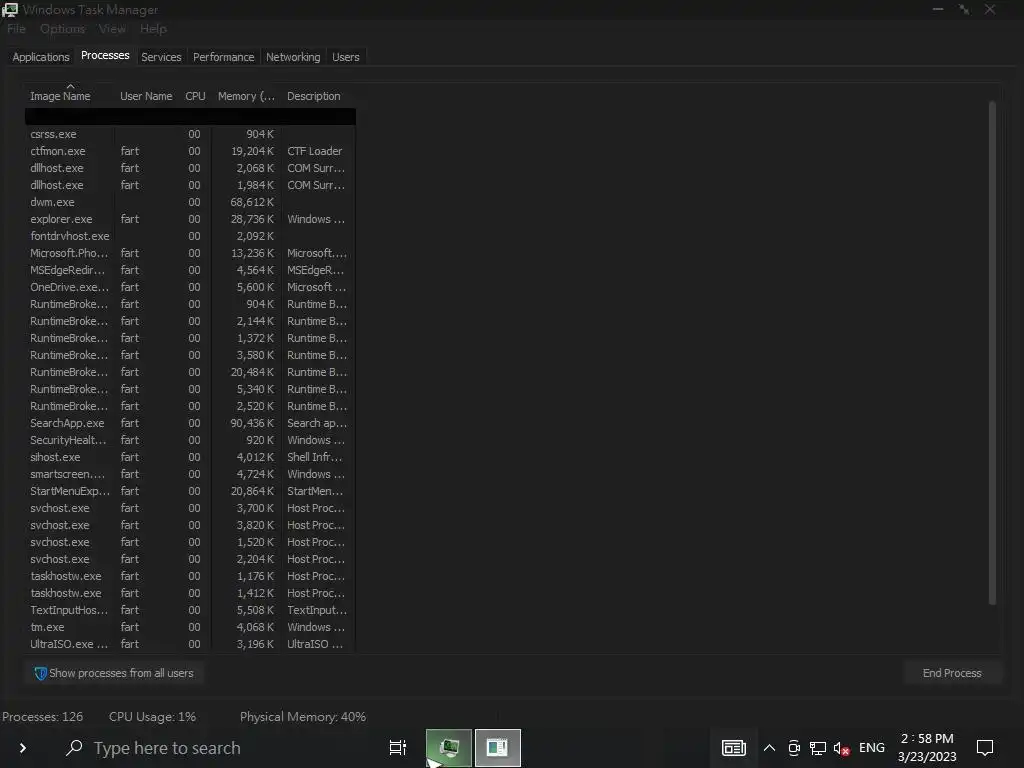Click the taskbar left arrow chevron
The width and height of the screenshot is (1024, 768).
[23, 748]
